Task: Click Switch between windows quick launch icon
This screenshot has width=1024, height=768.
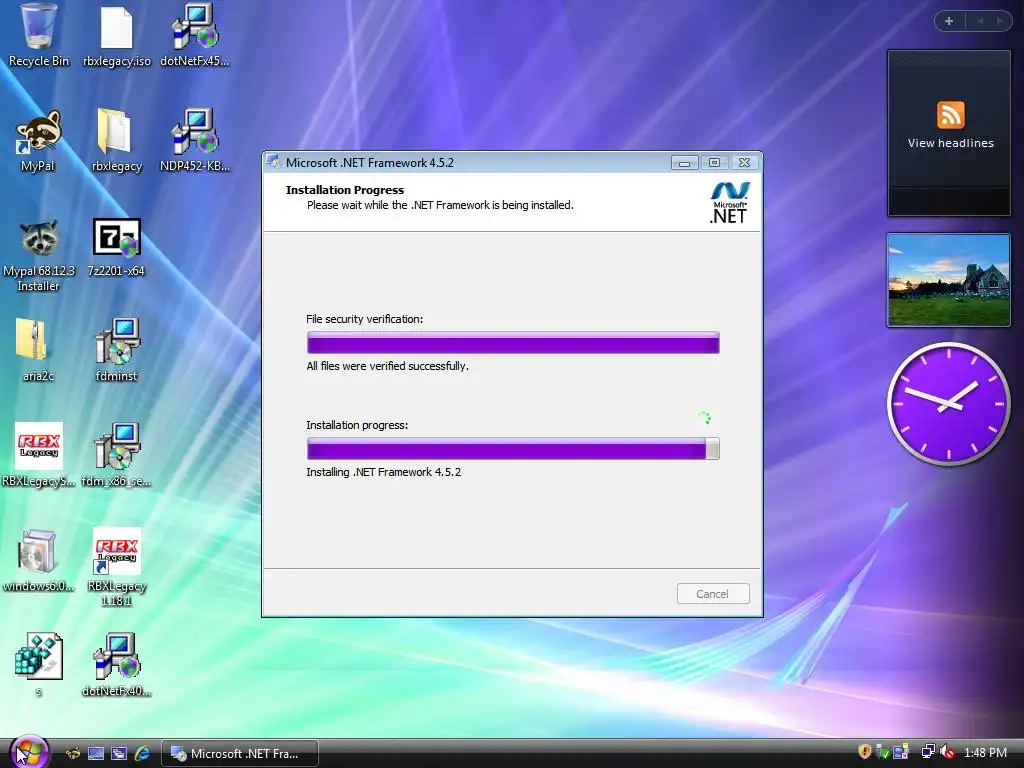Action: point(118,754)
